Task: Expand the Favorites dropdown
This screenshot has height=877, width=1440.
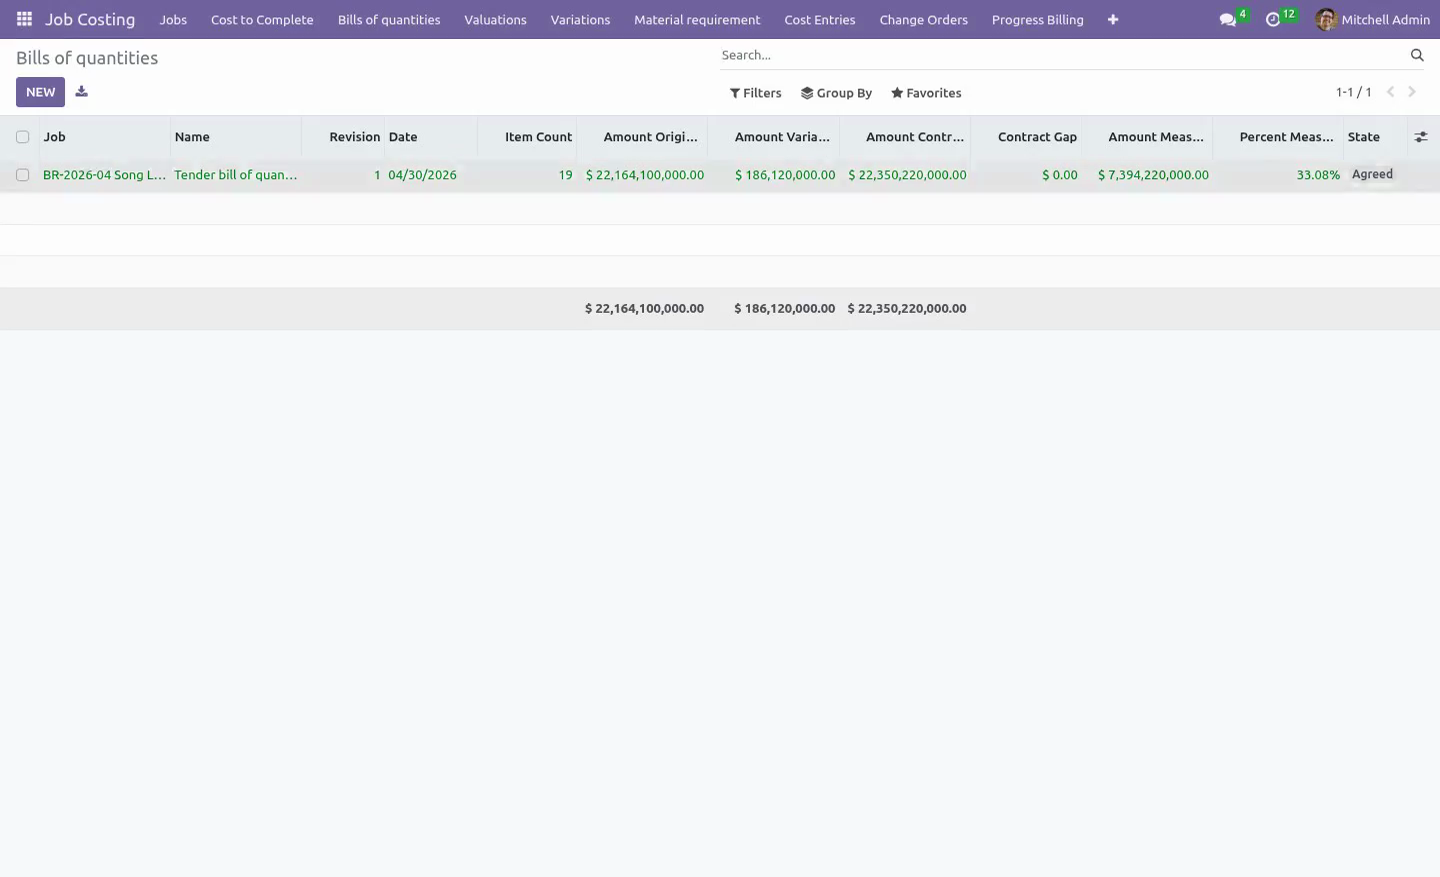Action: point(926,93)
